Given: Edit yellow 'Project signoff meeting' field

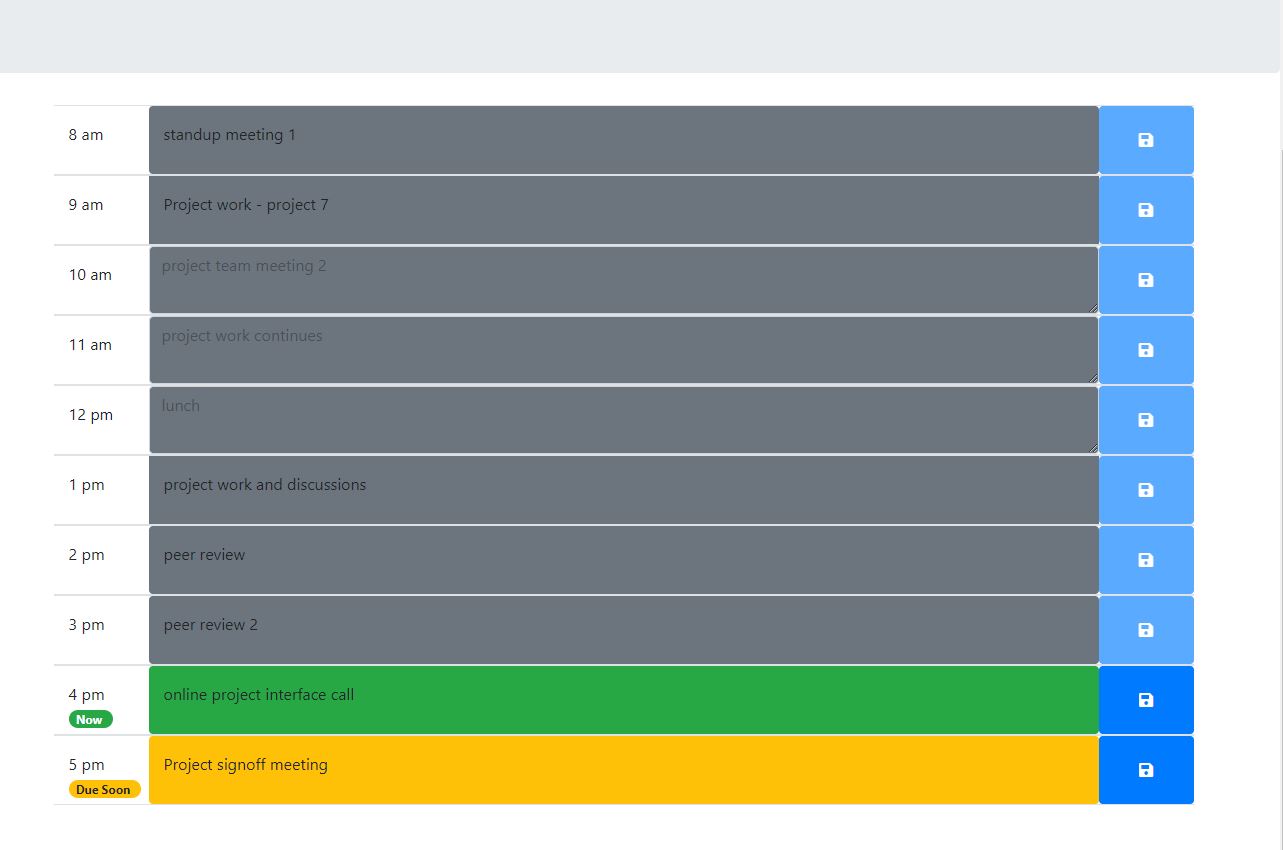Looking at the screenshot, I should (624, 770).
